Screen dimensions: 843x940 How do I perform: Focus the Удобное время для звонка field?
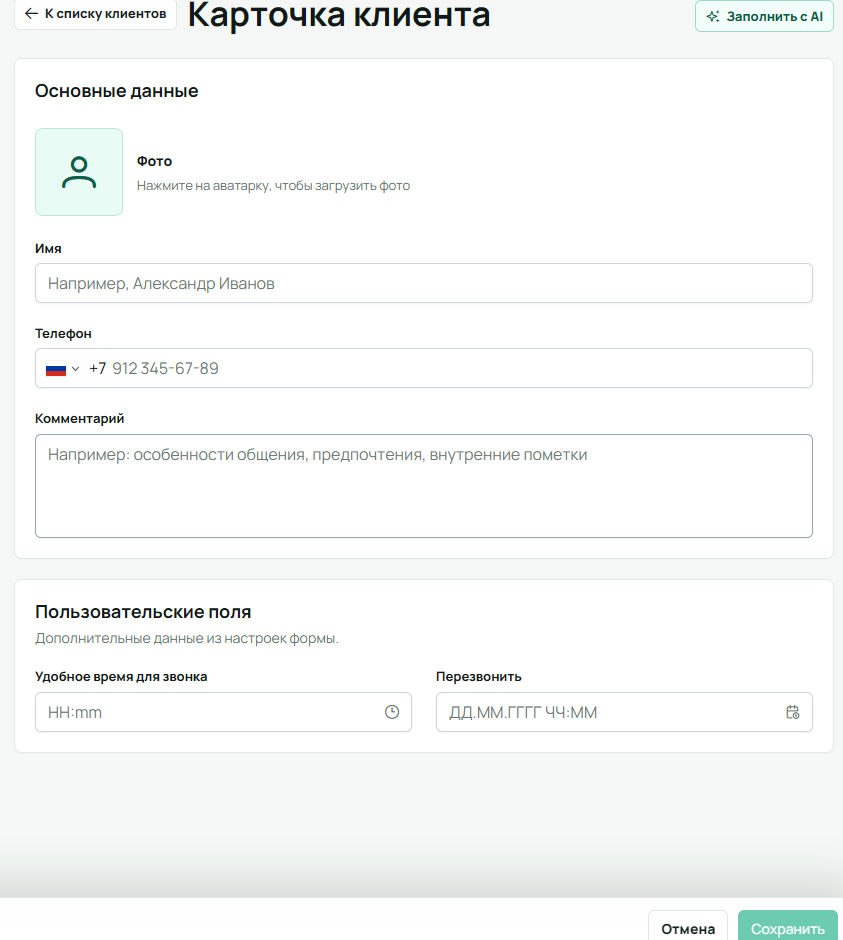pyautogui.click(x=224, y=712)
